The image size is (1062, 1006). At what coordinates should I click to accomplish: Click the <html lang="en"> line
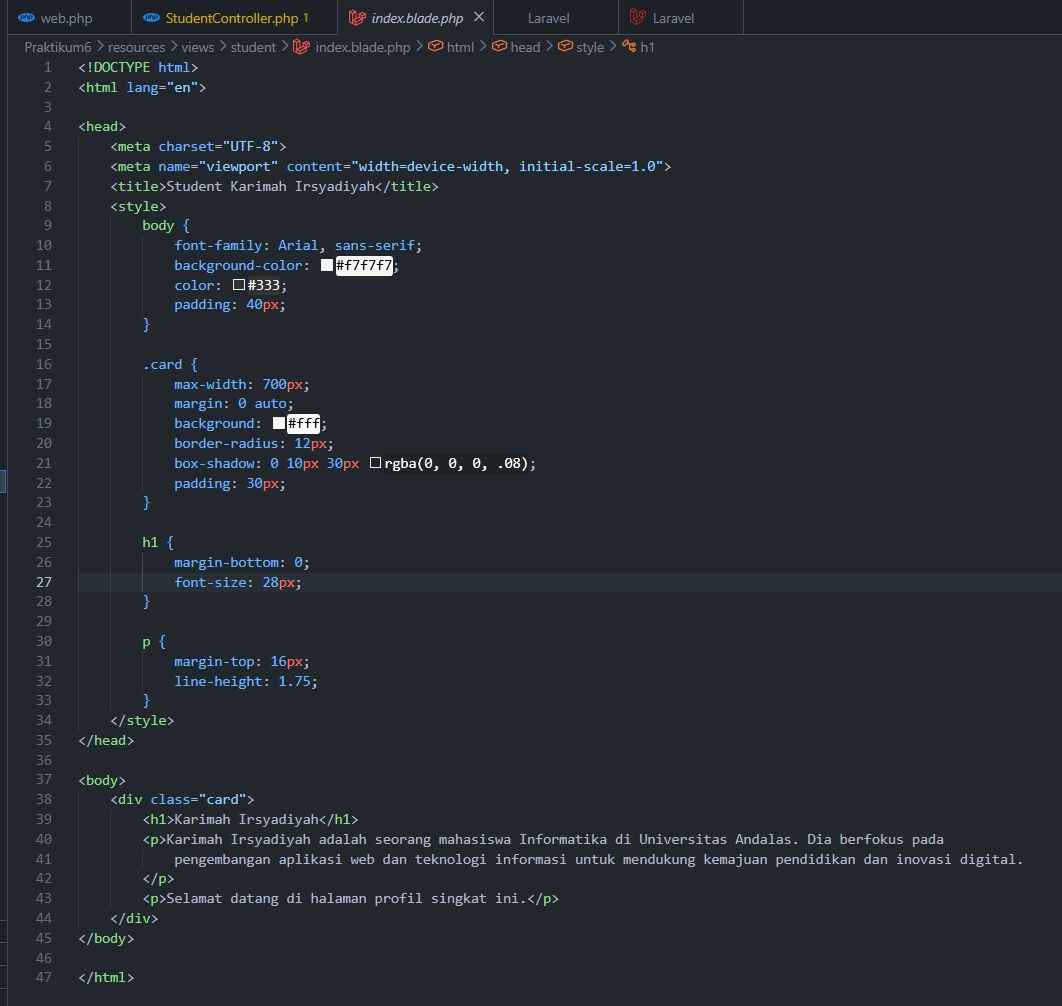click(142, 87)
